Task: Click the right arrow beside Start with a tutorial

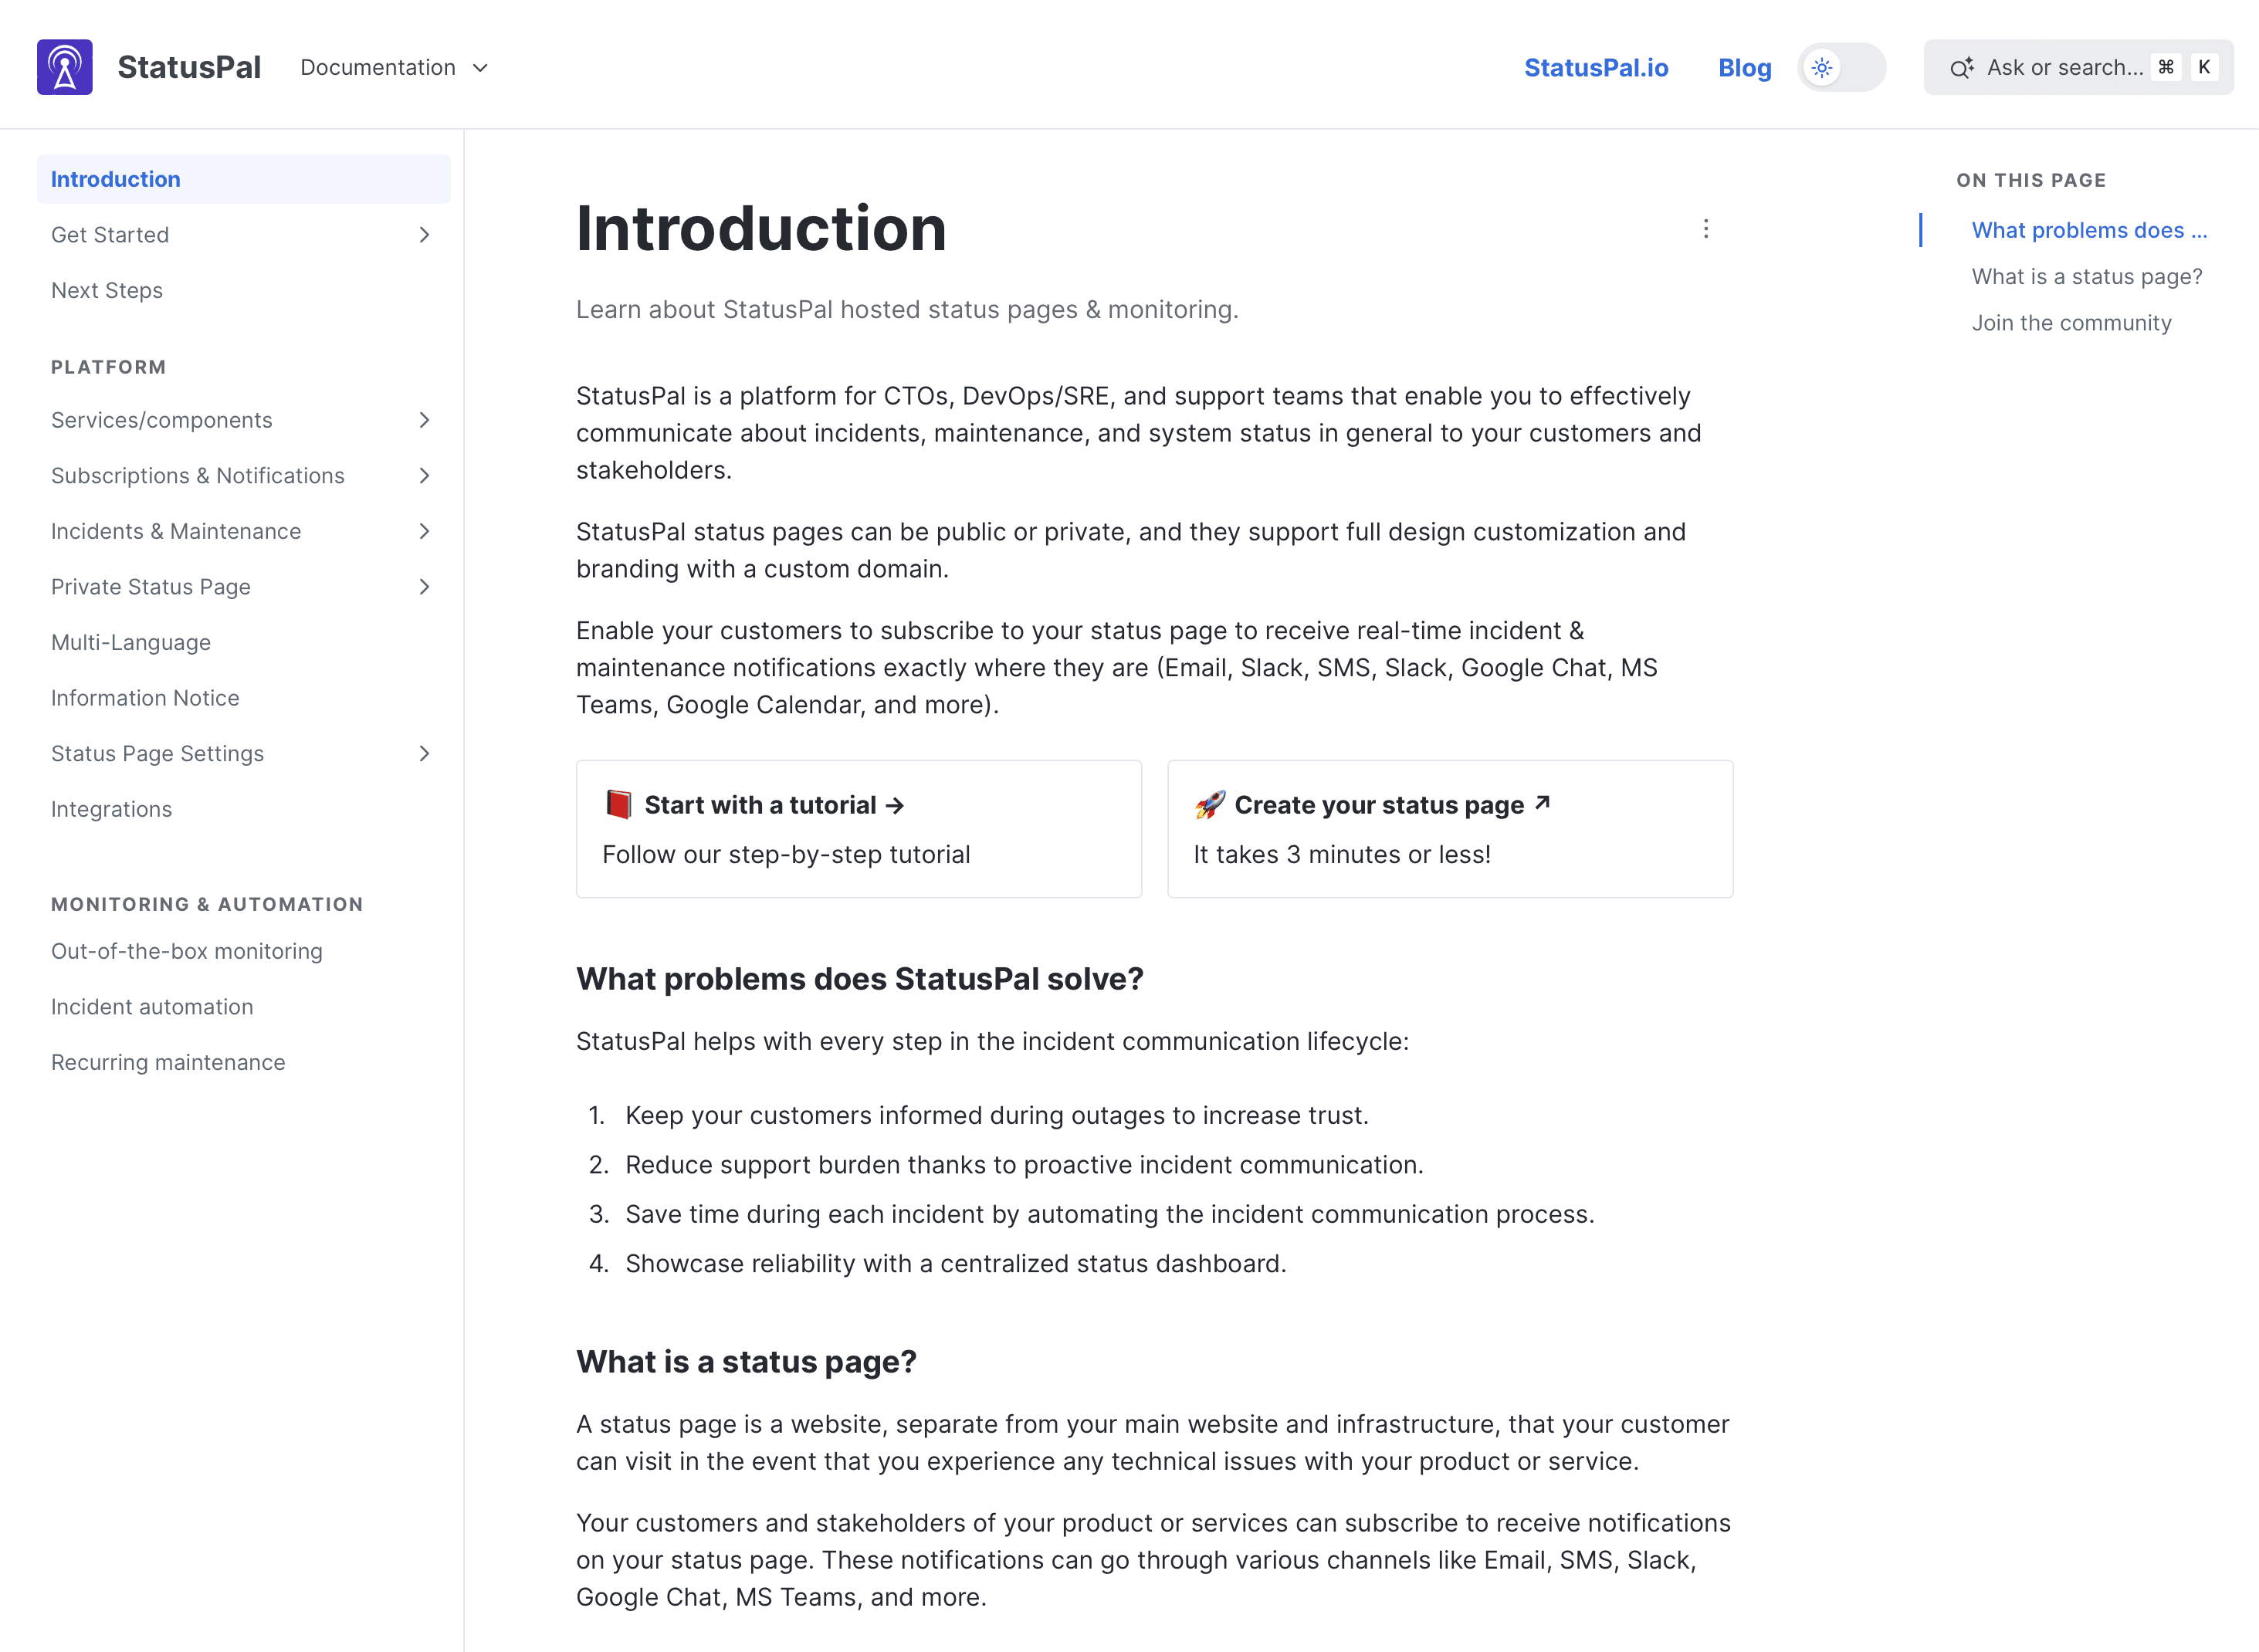Action: pyautogui.click(x=895, y=805)
